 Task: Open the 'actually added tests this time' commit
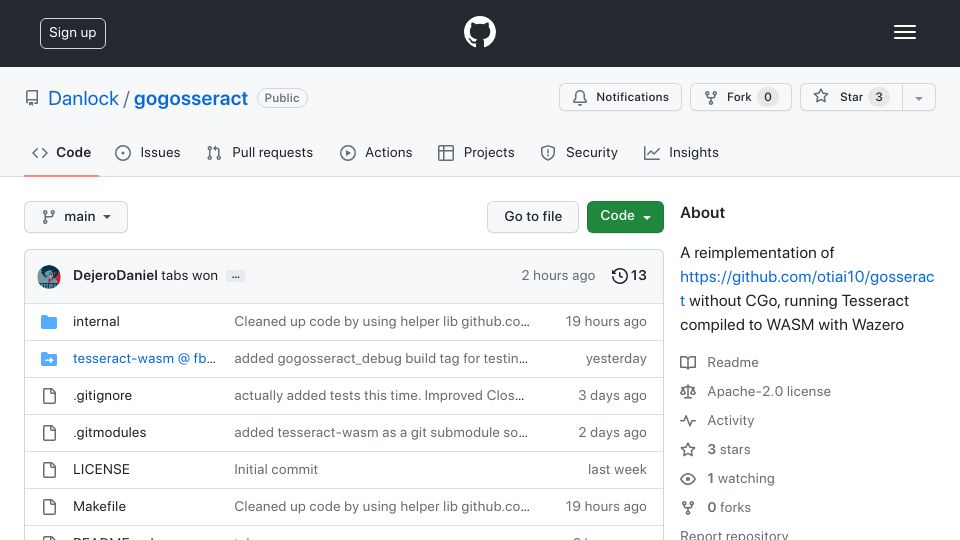click(x=379, y=396)
